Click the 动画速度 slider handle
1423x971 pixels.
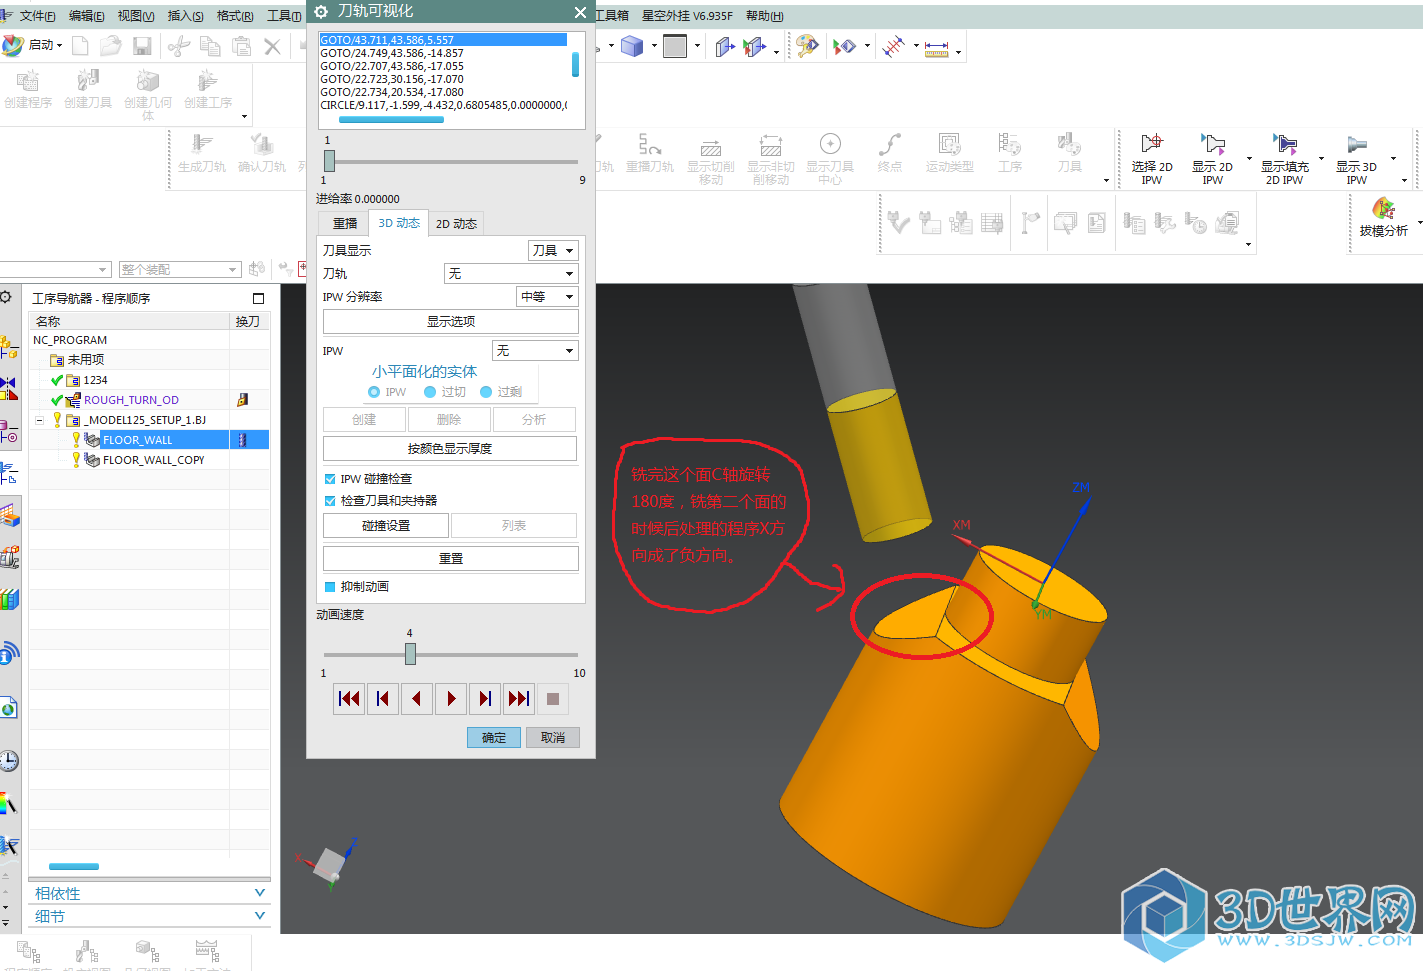[x=410, y=654]
